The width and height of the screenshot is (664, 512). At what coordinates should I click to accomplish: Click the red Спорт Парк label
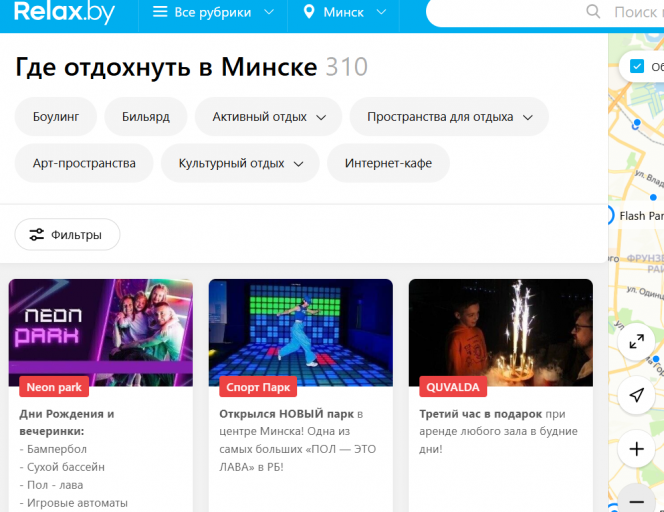[258, 387]
